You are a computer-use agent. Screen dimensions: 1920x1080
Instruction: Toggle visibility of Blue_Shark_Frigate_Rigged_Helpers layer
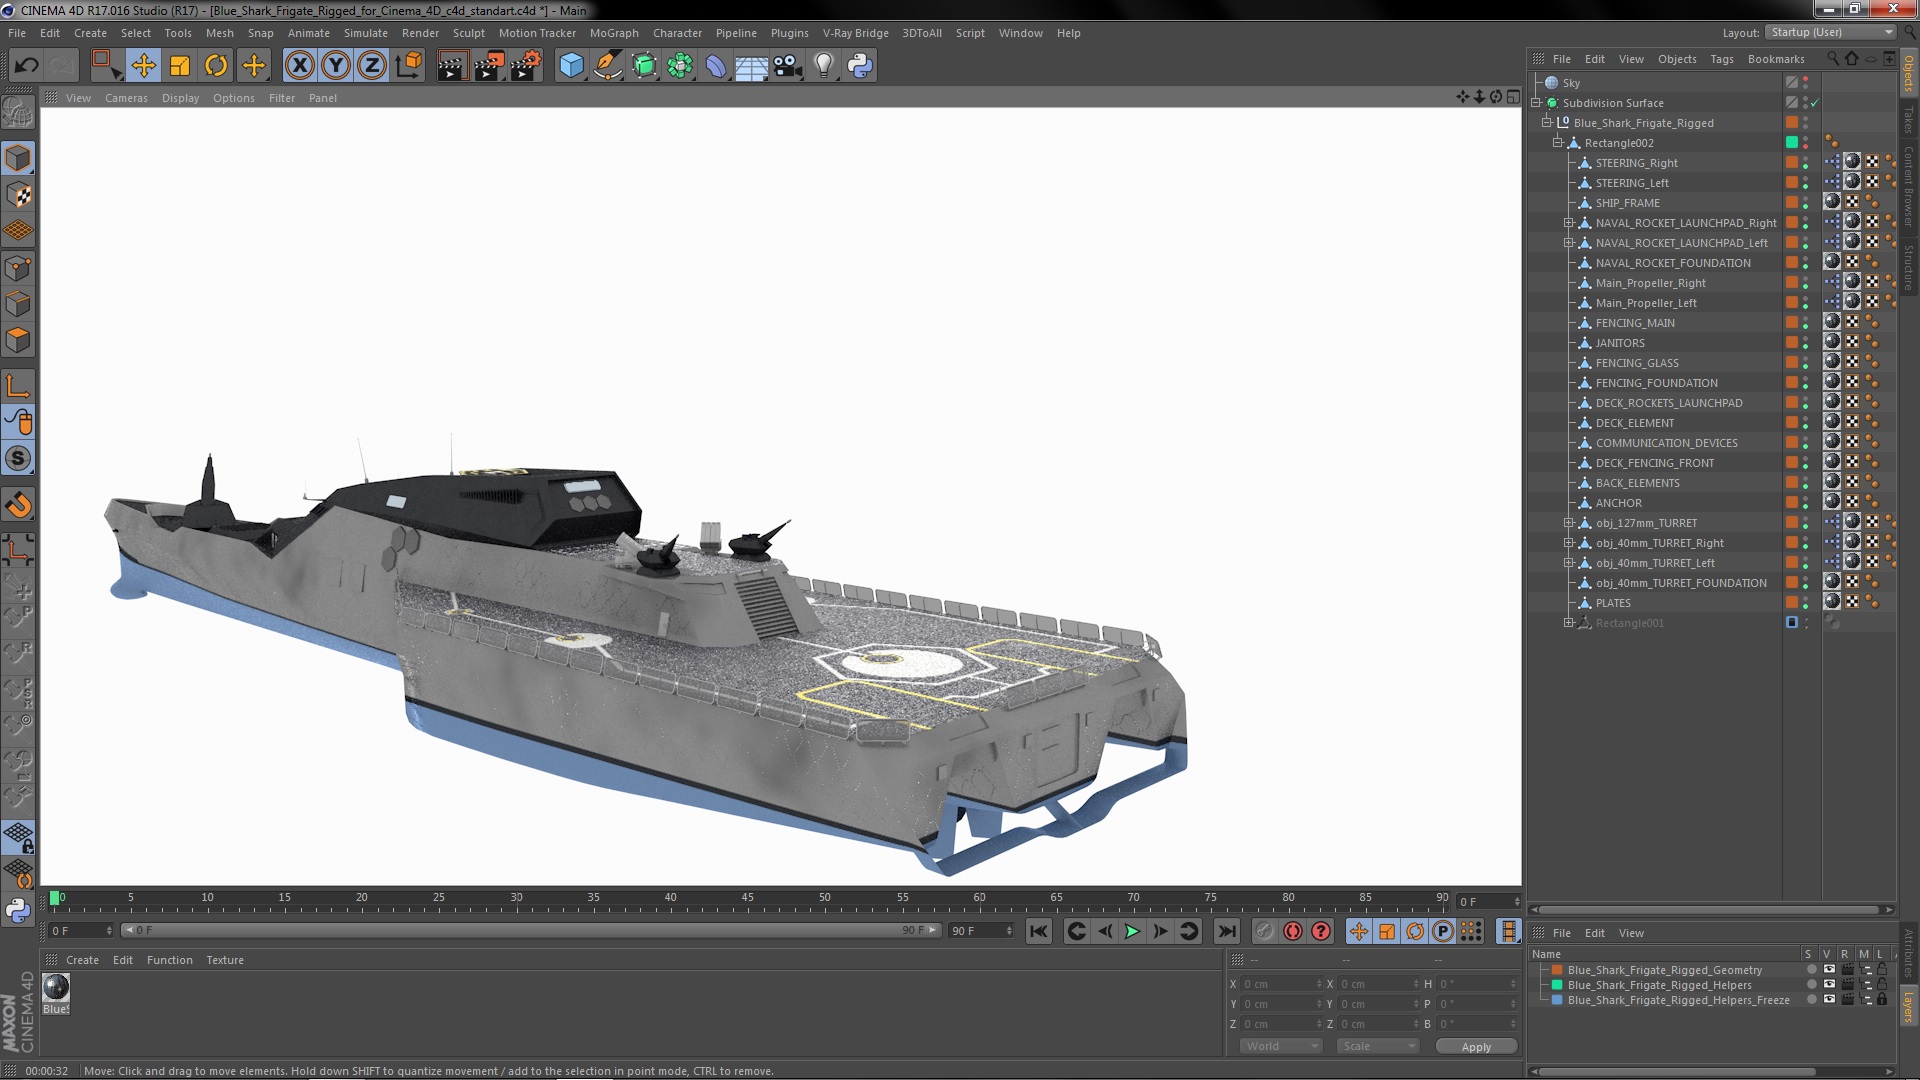click(x=1829, y=985)
